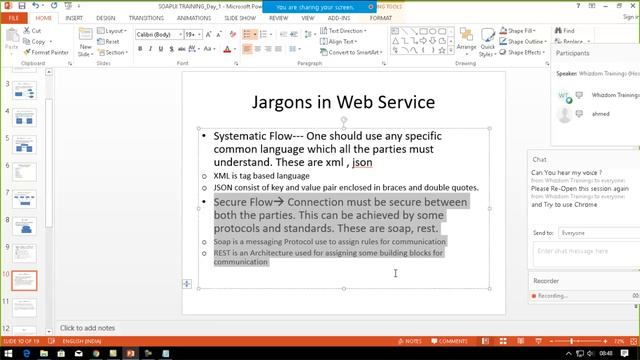
Task: Select the rectangle shape in shapes gallery
Action: tap(423, 31)
